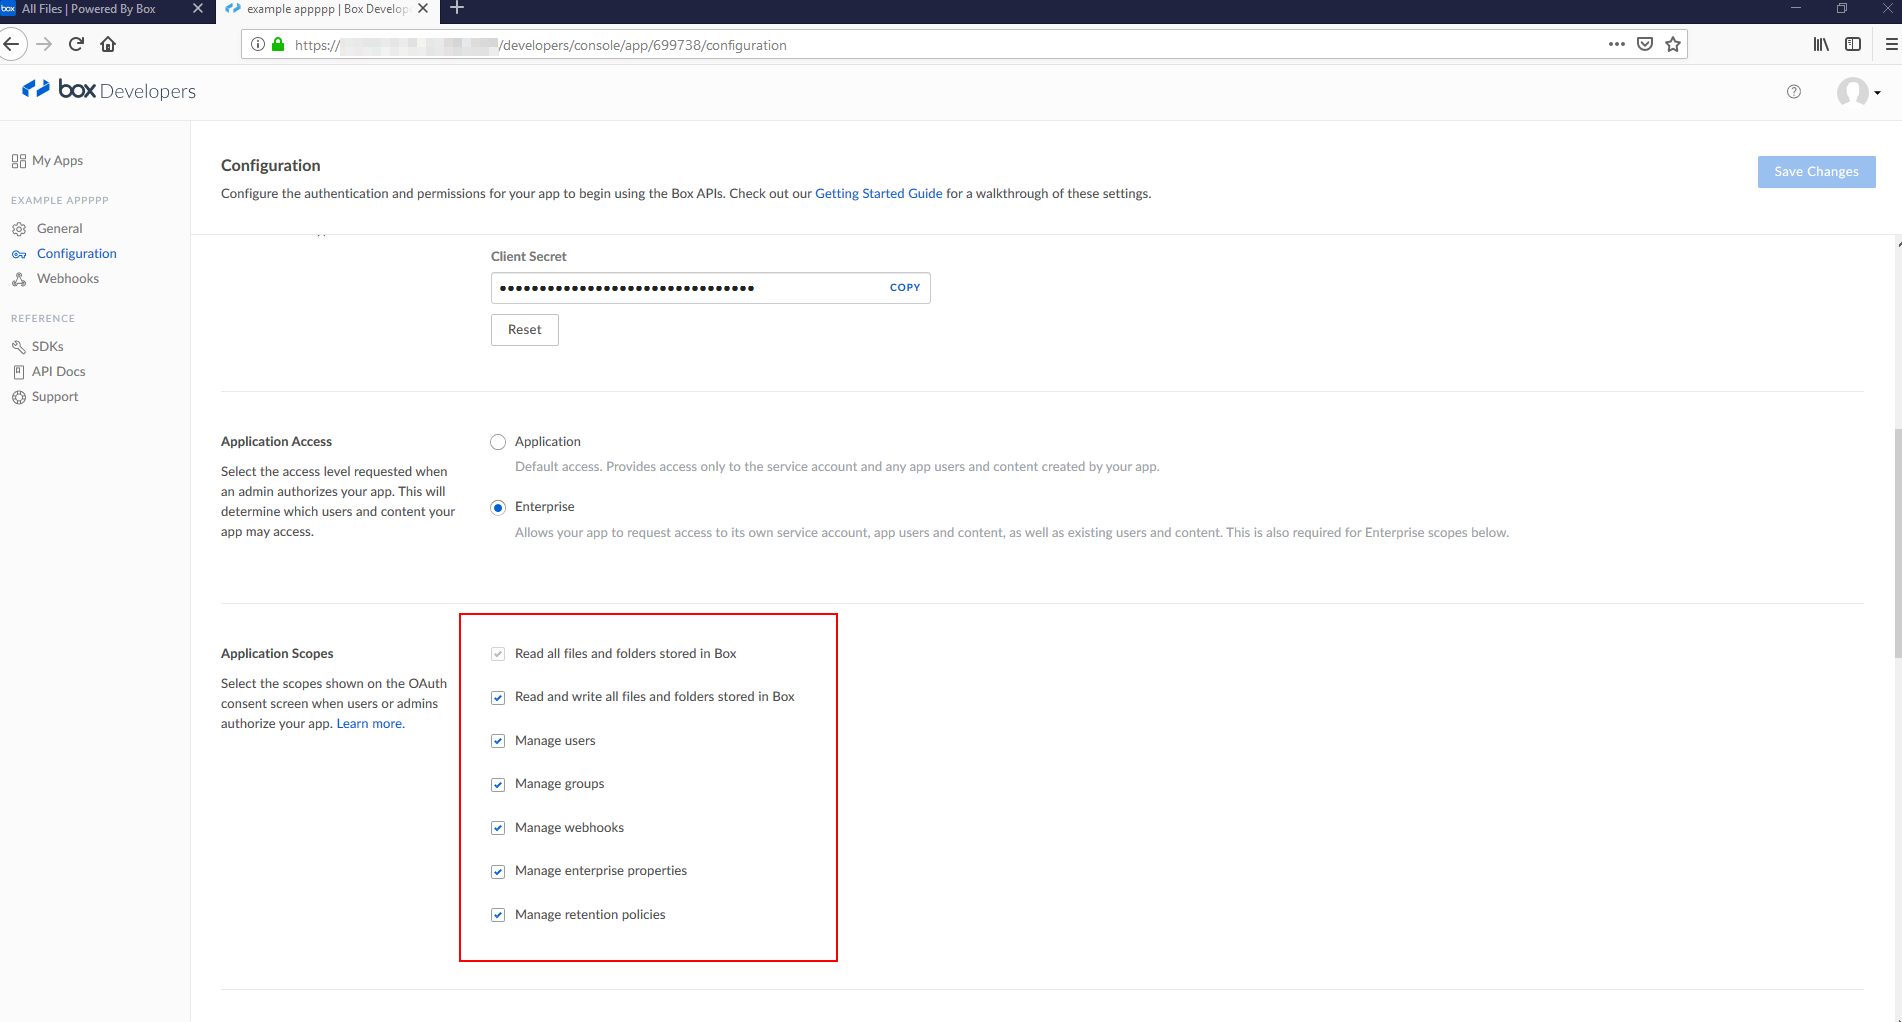Screen dimensions: 1902x1022
Task: Switch to the All Files browser tab
Action: coord(100,9)
